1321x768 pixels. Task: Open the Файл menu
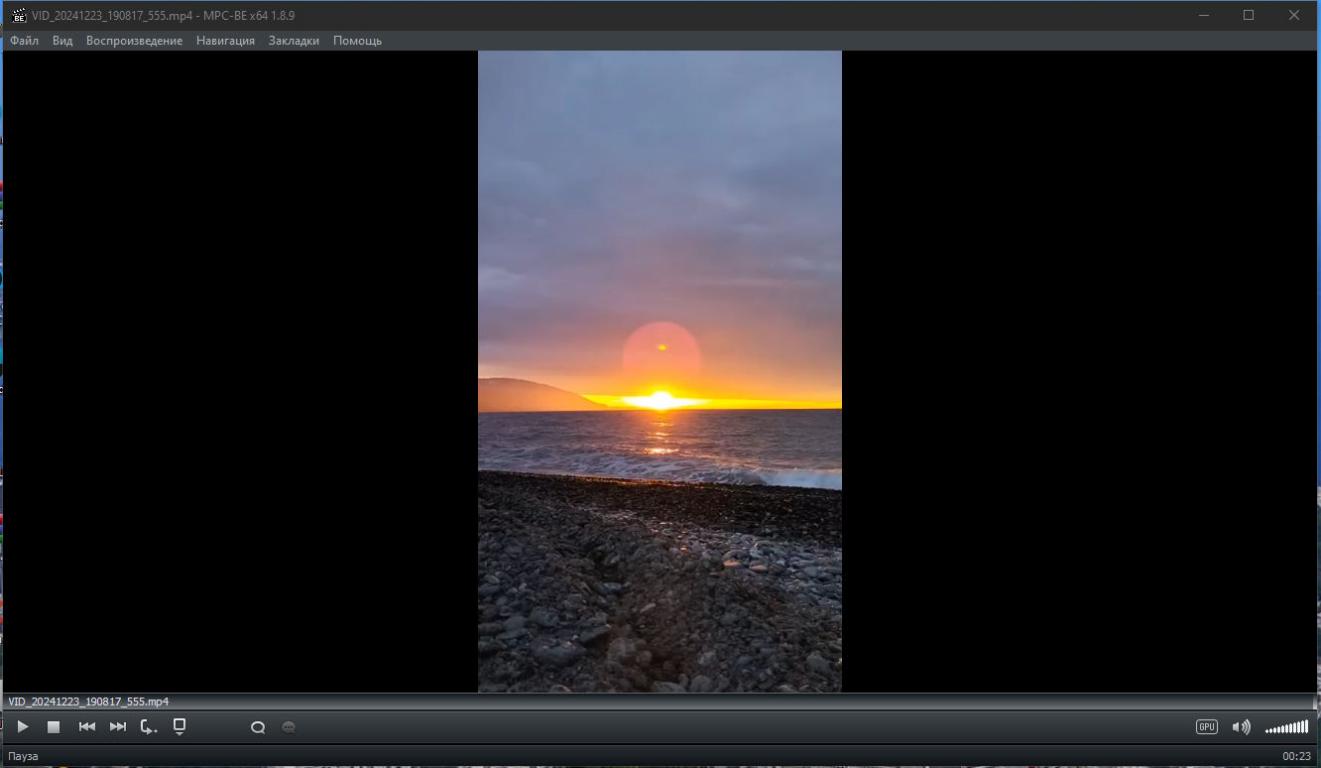[x=24, y=41]
